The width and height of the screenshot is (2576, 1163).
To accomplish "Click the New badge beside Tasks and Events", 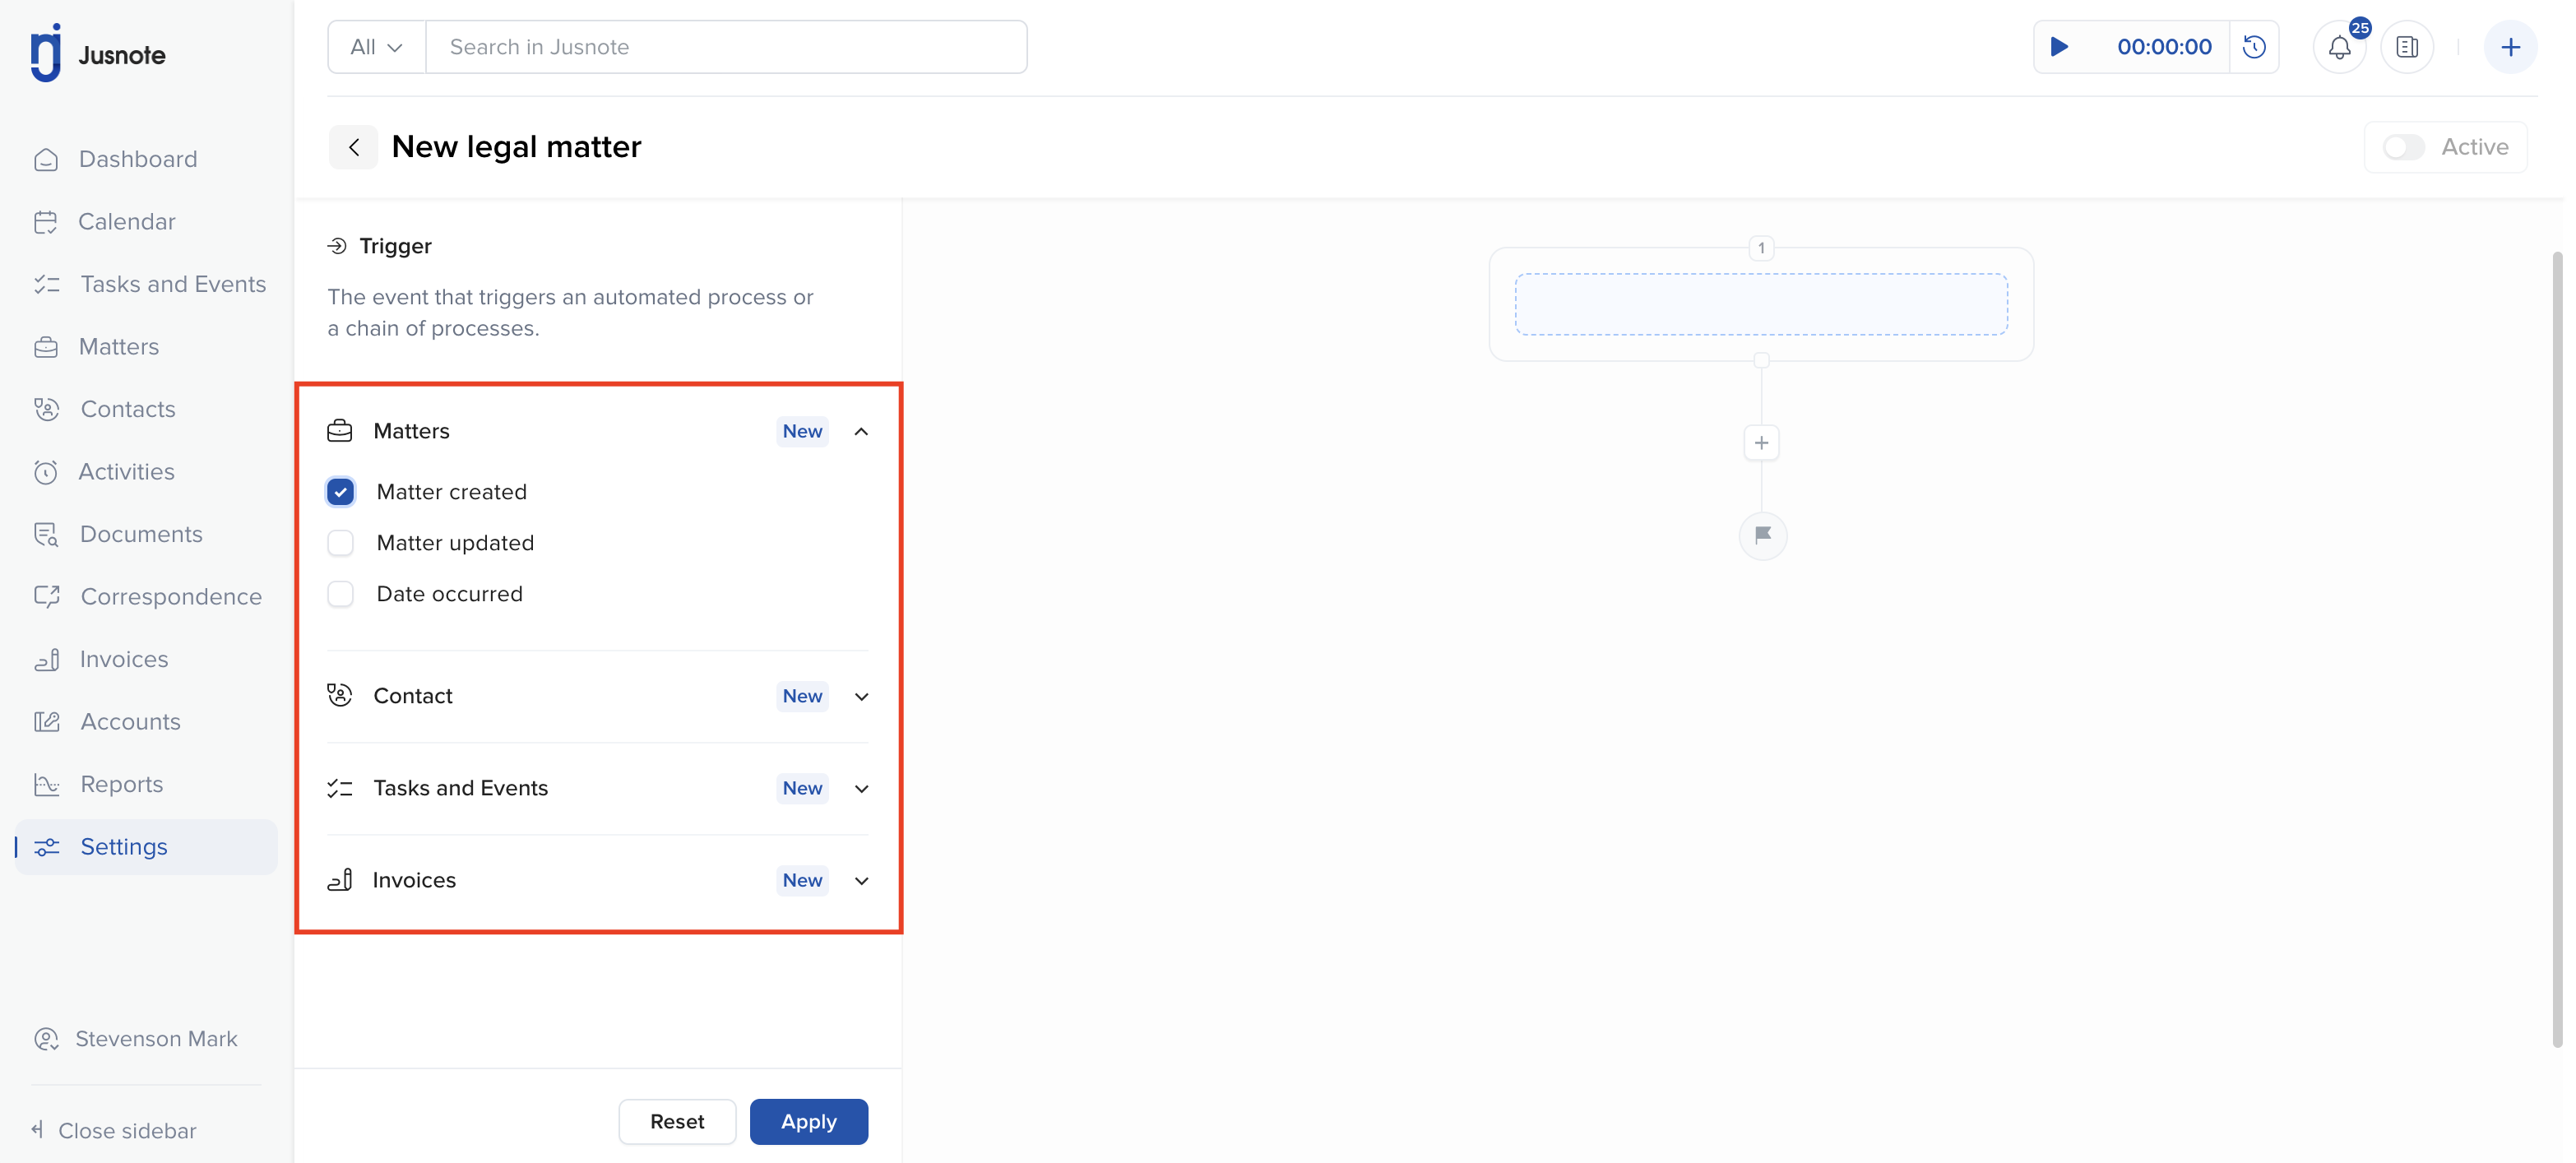I will tap(802, 788).
